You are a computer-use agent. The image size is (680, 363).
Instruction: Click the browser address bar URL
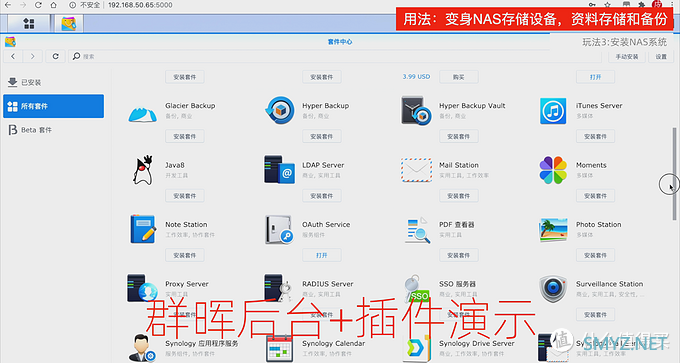[140, 5]
